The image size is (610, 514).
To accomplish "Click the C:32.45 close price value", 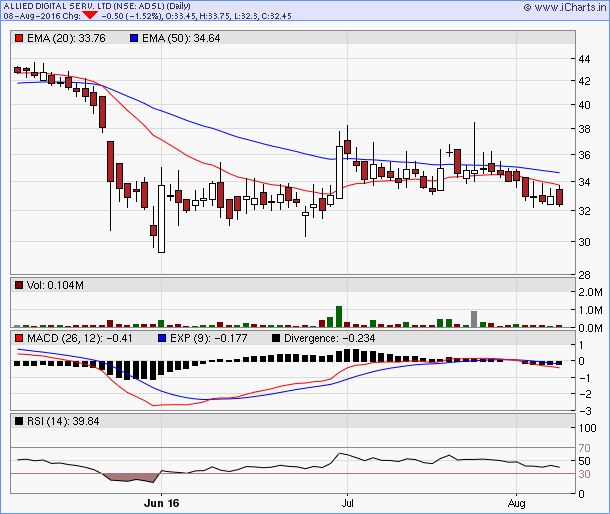I will click(276, 16).
